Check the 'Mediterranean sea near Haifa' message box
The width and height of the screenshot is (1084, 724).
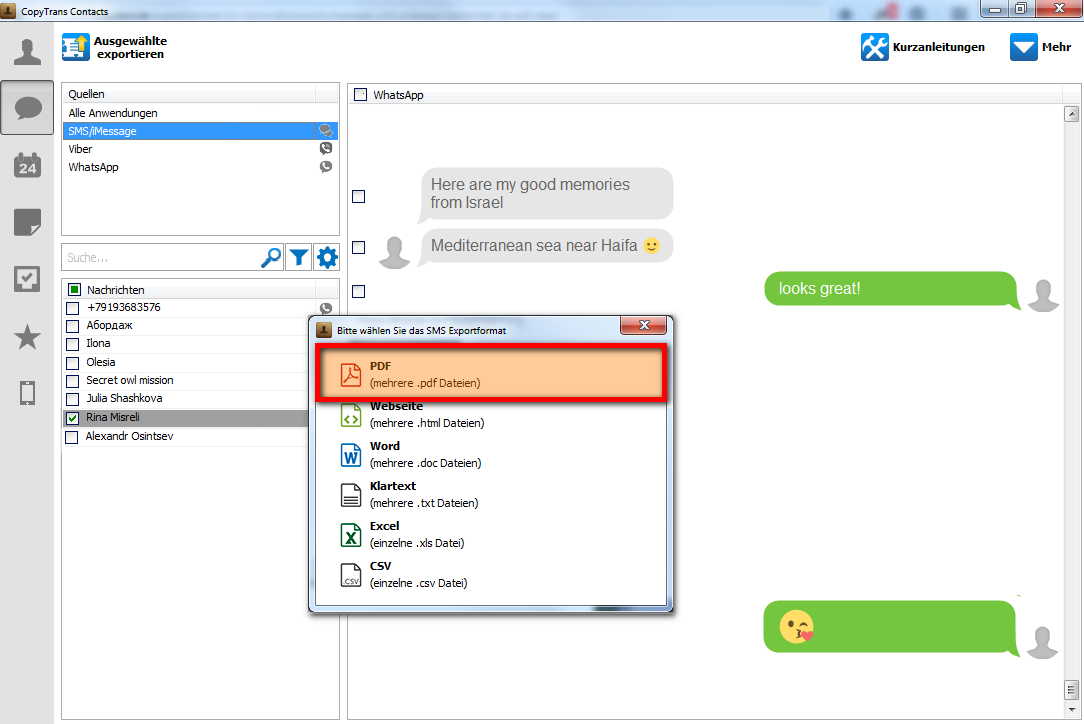pyautogui.click(x=358, y=247)
